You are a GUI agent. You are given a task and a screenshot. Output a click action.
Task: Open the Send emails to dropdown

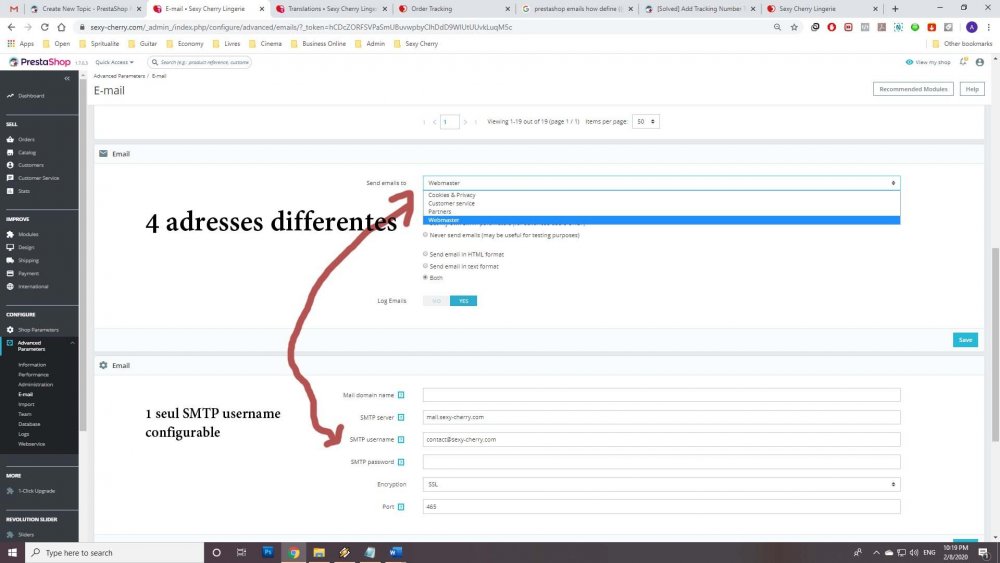point(661,183)
